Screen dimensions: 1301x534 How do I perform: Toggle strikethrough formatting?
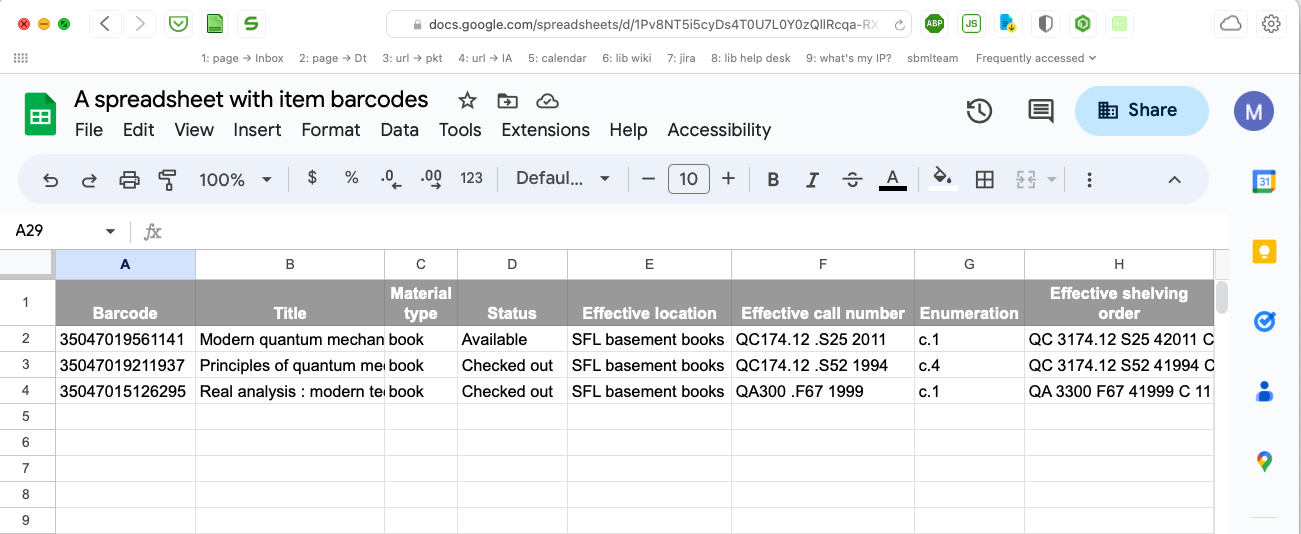pyautogui.click(x=852, y=180)
